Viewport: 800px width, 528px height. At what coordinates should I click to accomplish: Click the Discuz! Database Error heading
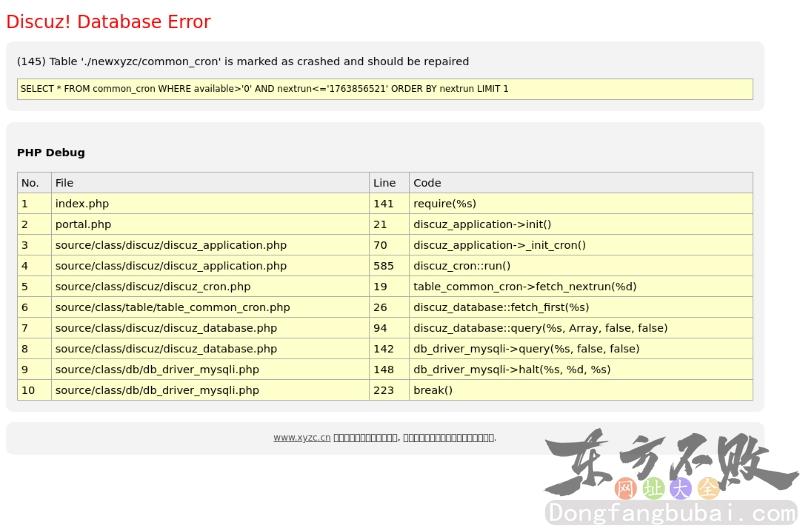coord(108,22)
